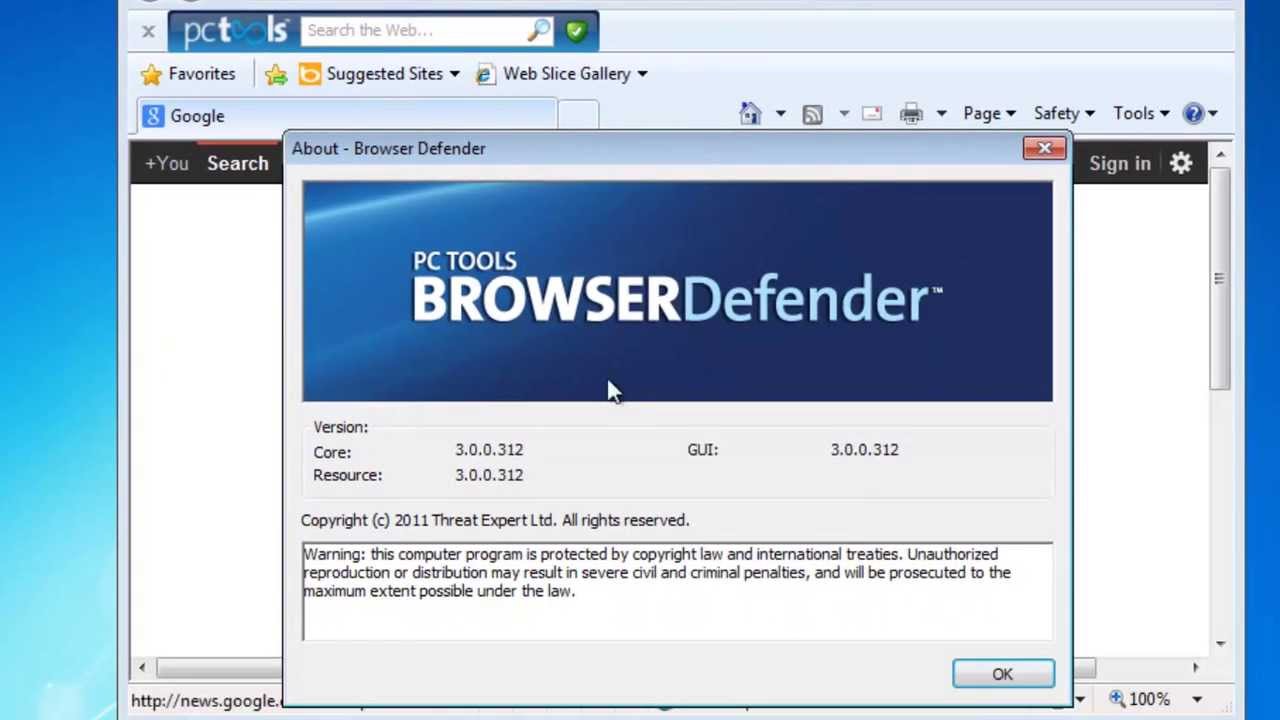Click GUI version number 3.0.0.312
The height and width of the screenshot is (720, 1280).
click(x=864, y=450)
